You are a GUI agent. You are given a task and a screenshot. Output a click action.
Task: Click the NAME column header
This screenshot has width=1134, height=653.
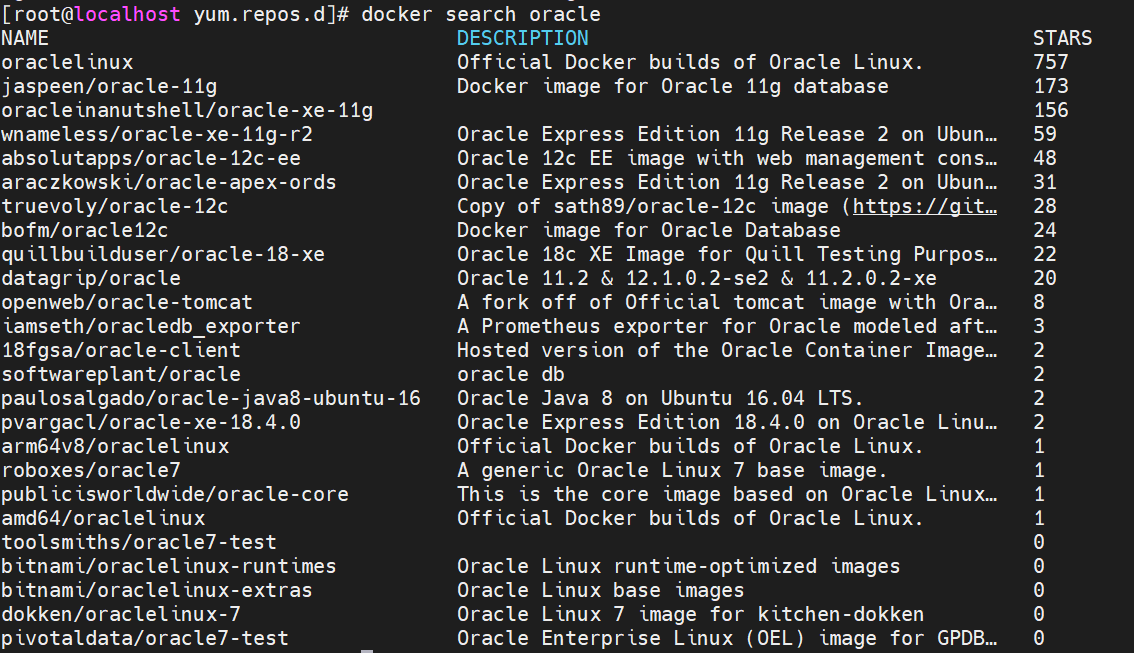(25, 39)
